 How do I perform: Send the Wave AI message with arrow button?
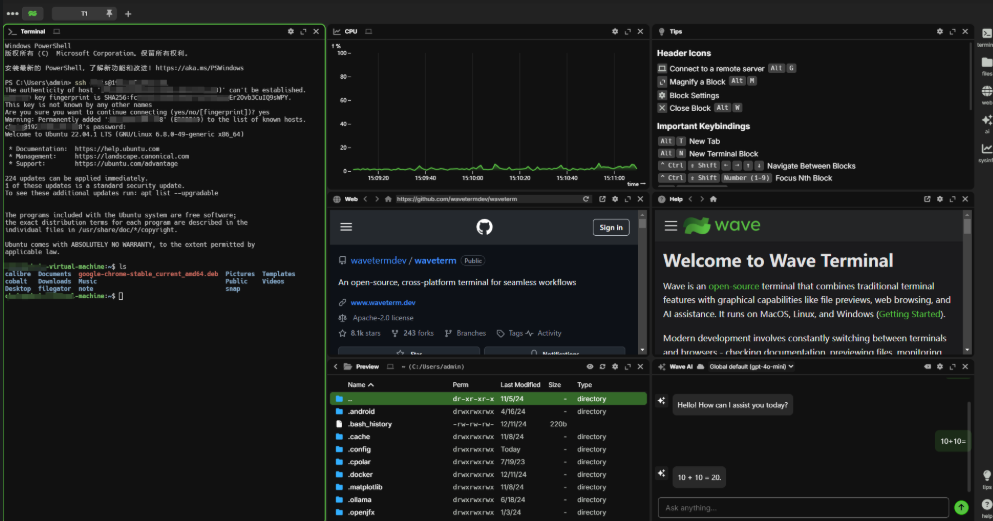point(961,507)
